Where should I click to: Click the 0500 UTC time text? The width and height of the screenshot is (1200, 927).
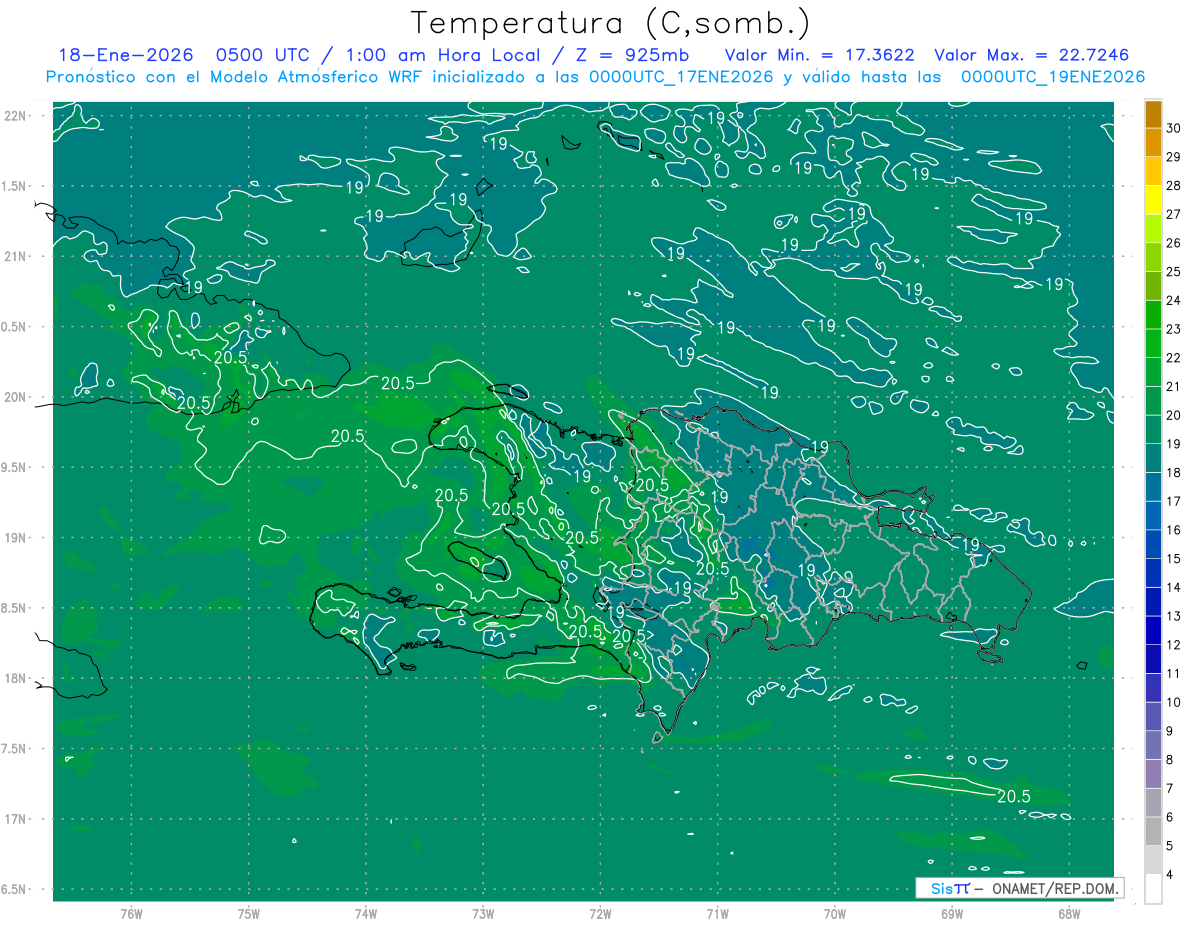(x=262, y=55)
